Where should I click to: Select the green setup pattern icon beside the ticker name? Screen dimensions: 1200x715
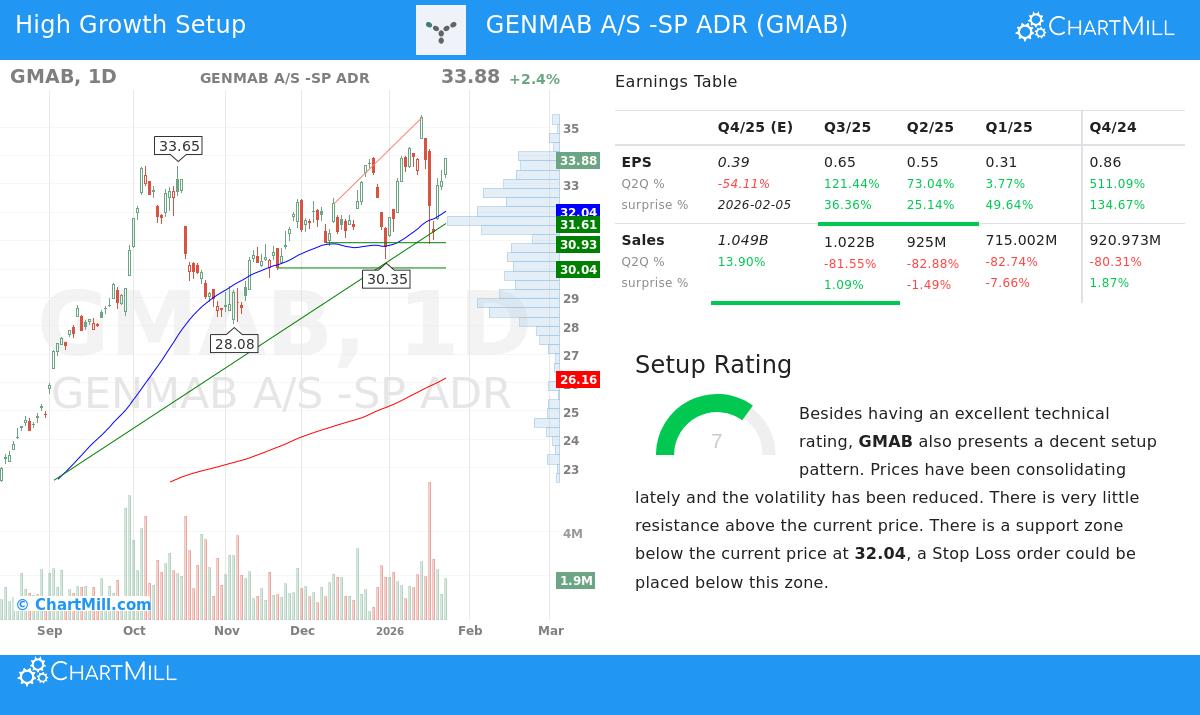point(440,29)
